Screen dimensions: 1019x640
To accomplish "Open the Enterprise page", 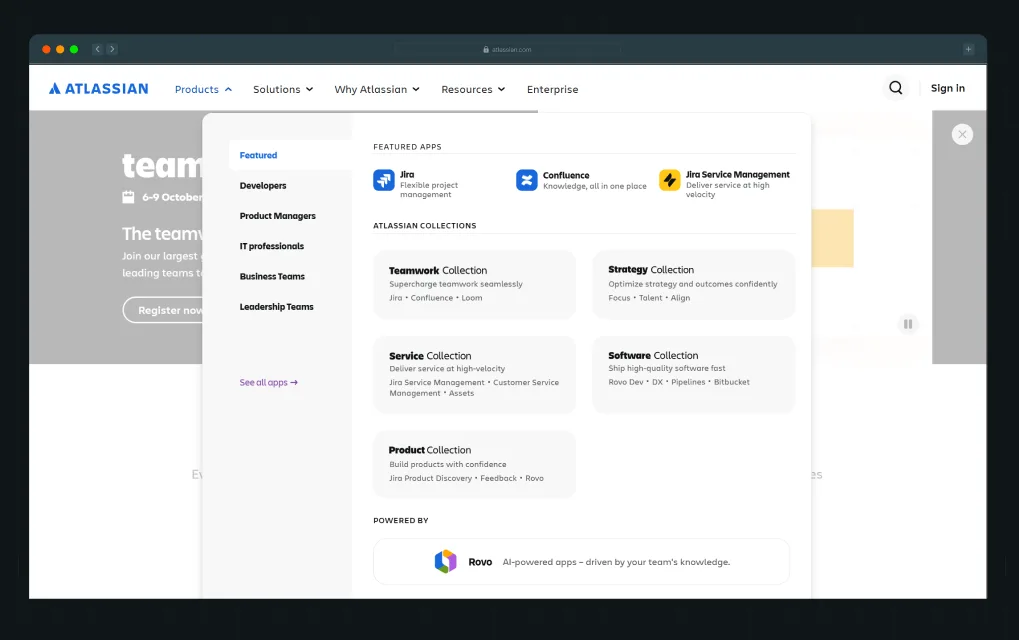I will [x=552, y=90].
